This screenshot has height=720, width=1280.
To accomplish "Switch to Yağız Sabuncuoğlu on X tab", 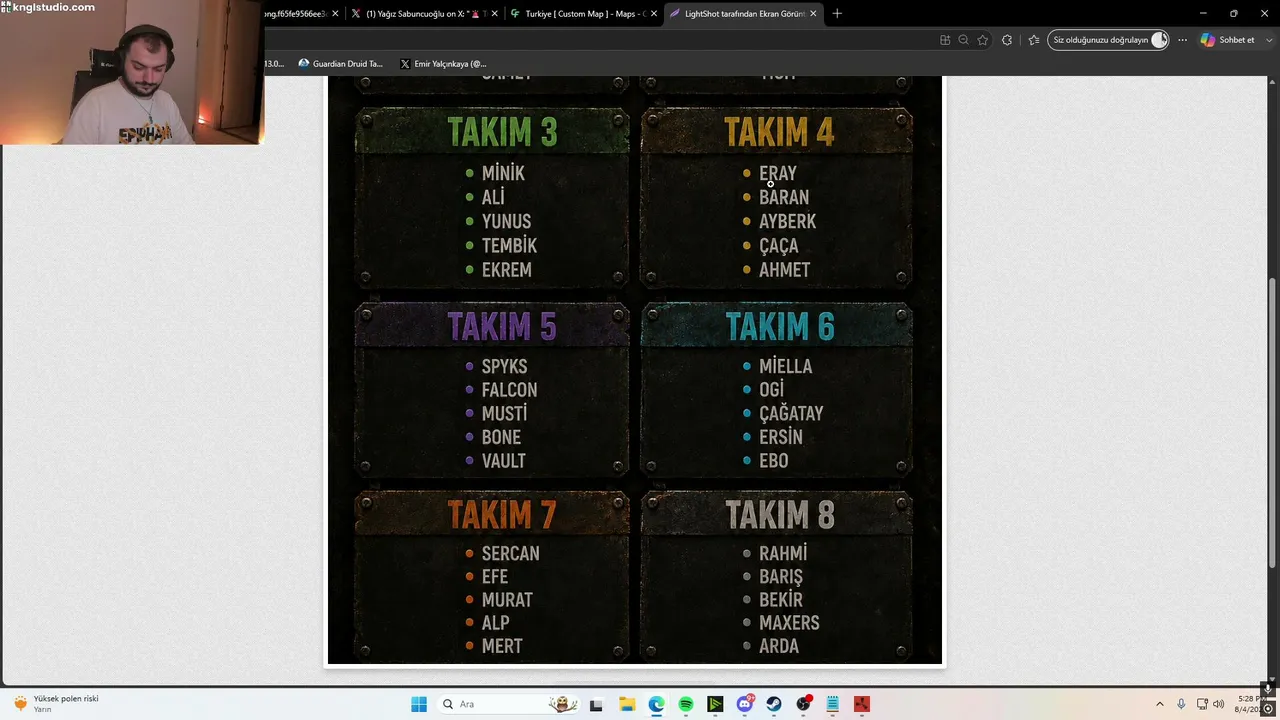I will pos(425,14).
